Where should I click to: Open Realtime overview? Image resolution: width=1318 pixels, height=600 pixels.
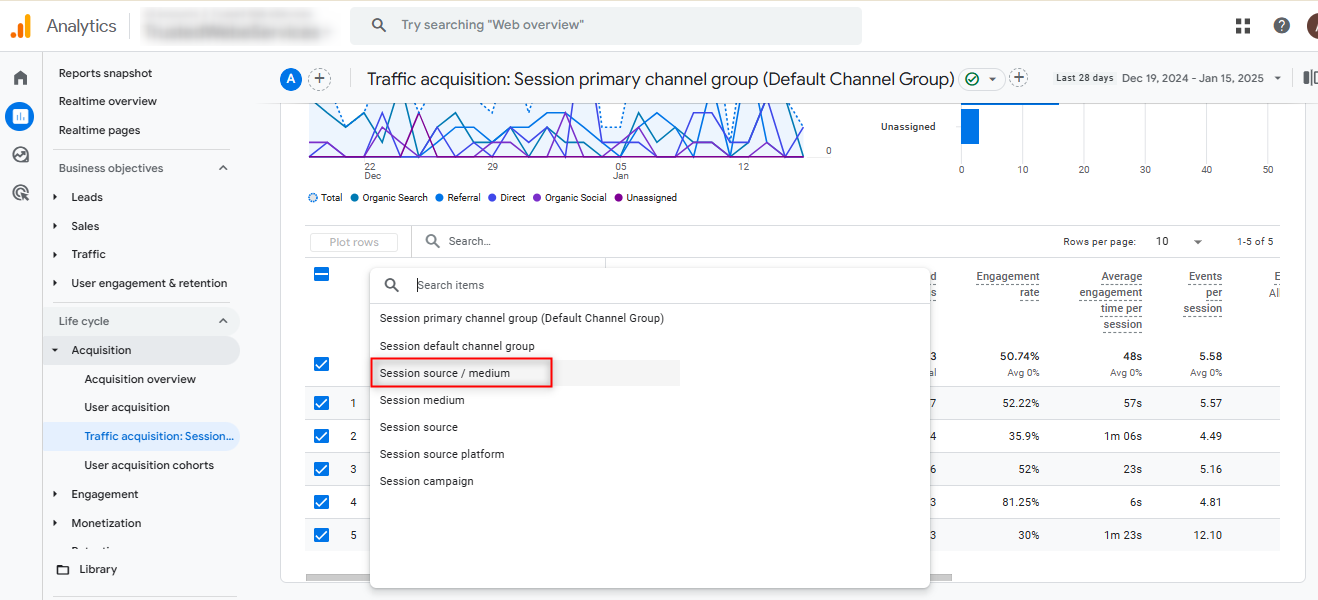pyautogui.click(x=108, y=101)
